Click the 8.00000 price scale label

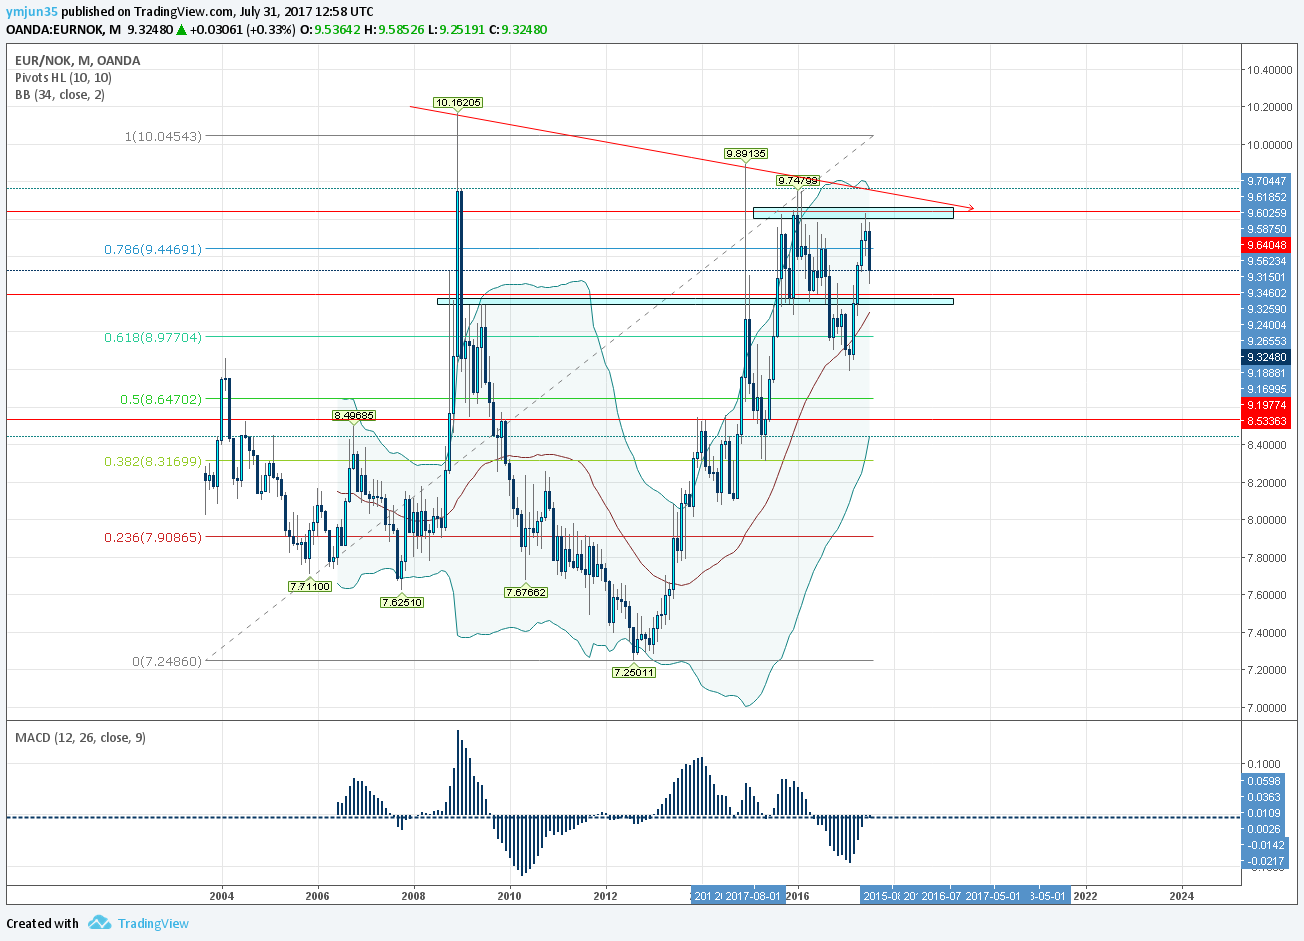1267,520
